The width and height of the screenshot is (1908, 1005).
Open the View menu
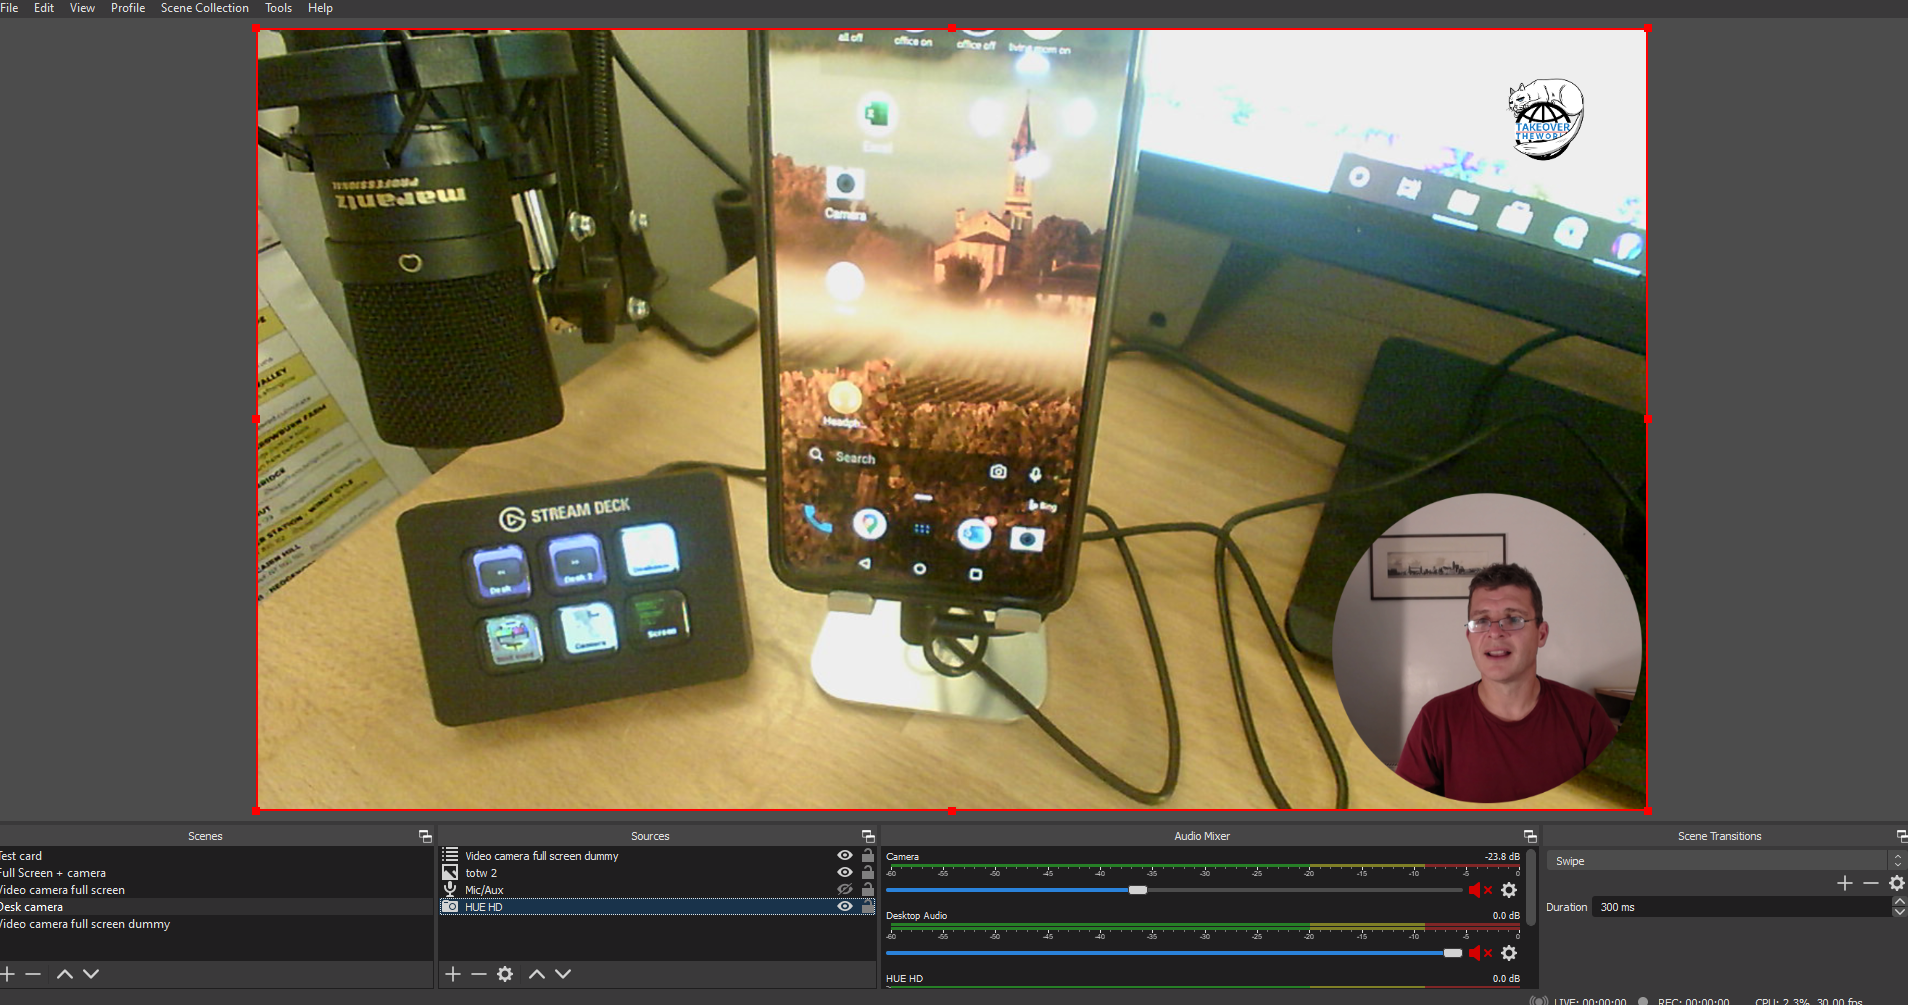click(x=82, y=8)
